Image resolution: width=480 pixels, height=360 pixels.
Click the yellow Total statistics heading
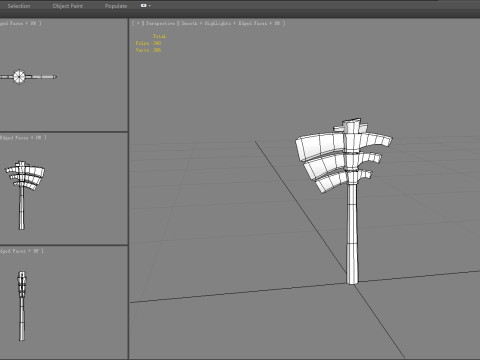point(159,36)
